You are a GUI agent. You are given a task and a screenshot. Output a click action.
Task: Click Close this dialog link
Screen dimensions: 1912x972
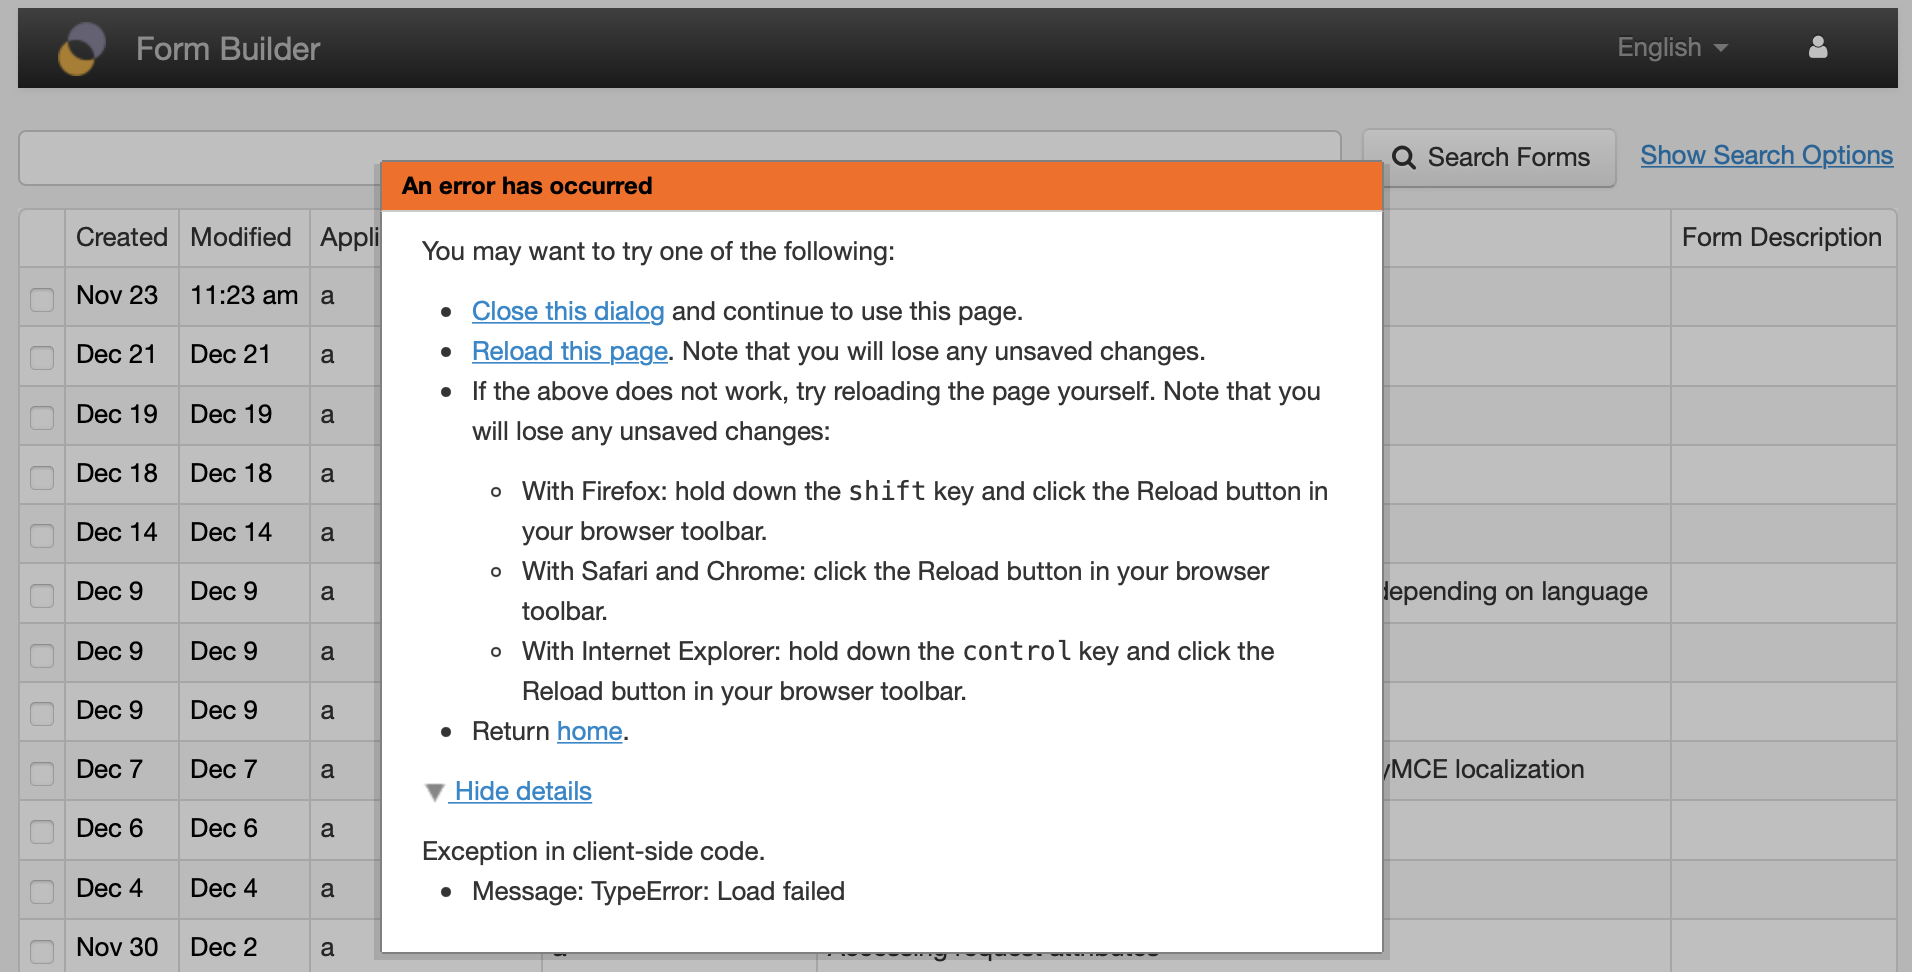pyautogui.click(x=567, y=311)
